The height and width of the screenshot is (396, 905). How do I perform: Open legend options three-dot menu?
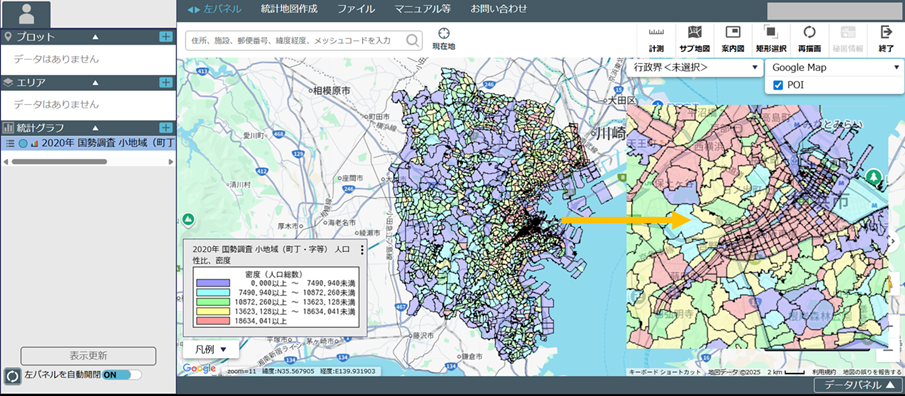[x=362, y=250]
